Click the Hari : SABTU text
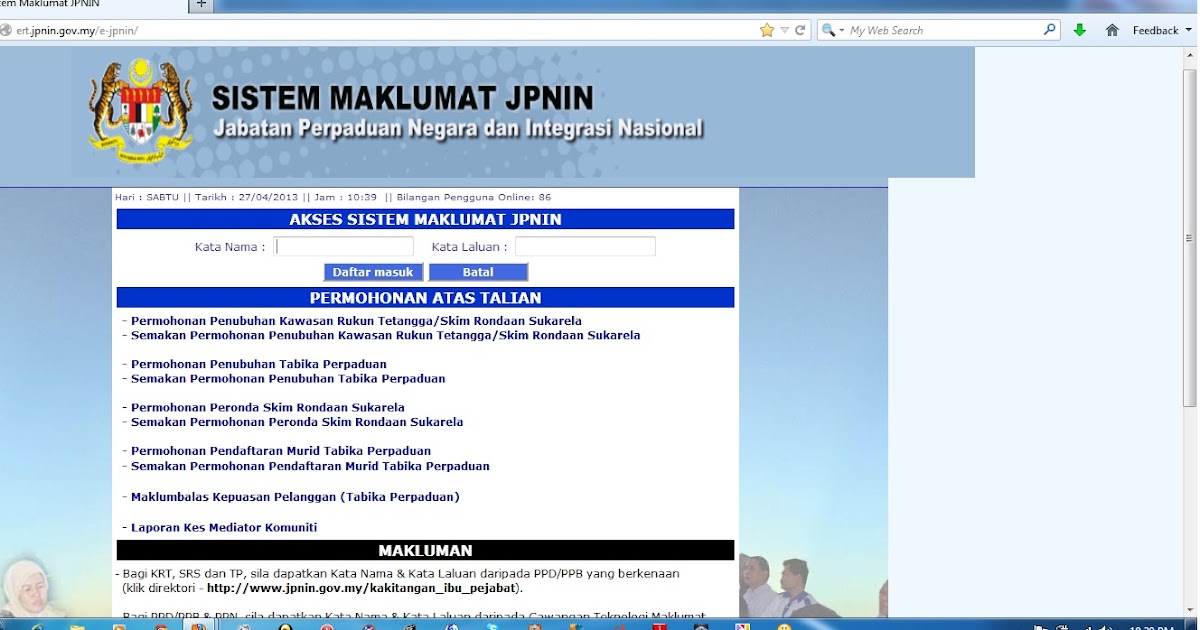 coord(147,197)
